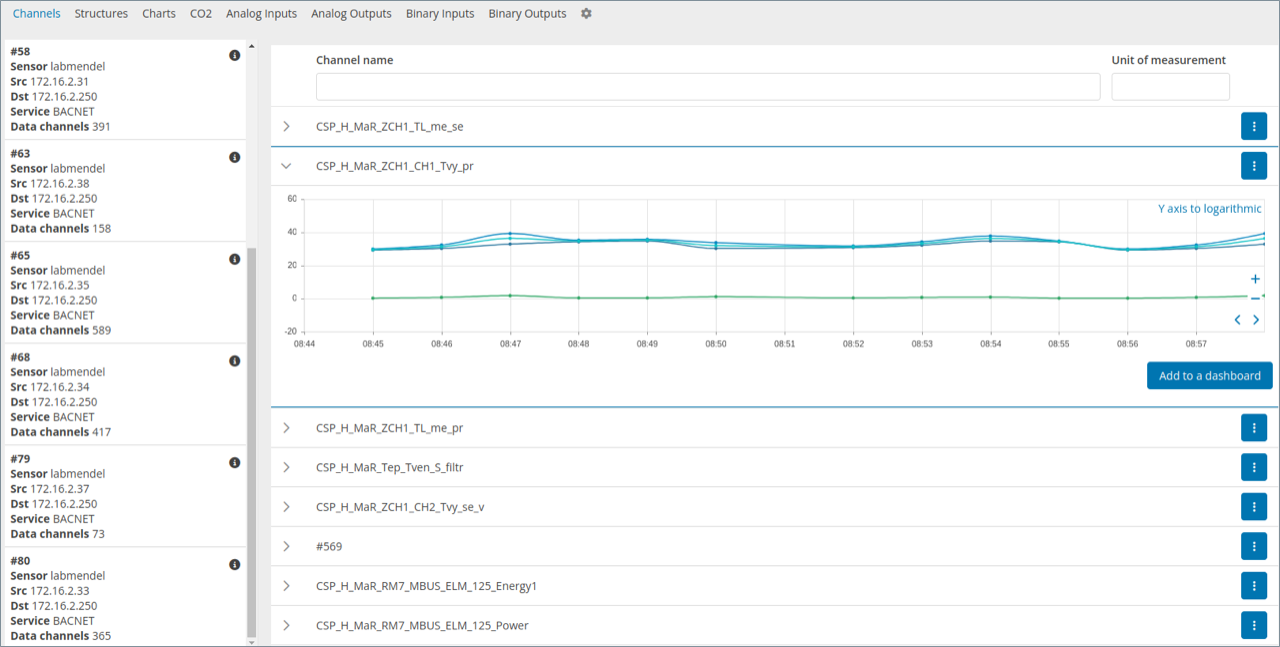Click Add to a dashboard button
The height and width of the screenshot is (647, 1280).
click(x=1210, y=376)
